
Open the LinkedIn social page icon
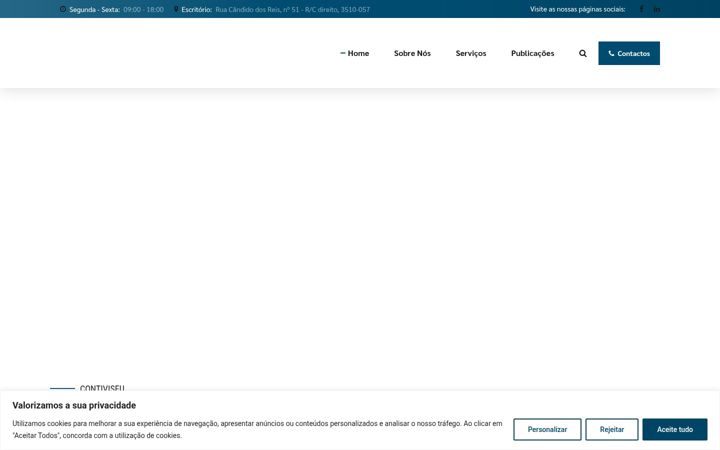tap(657, 9)
